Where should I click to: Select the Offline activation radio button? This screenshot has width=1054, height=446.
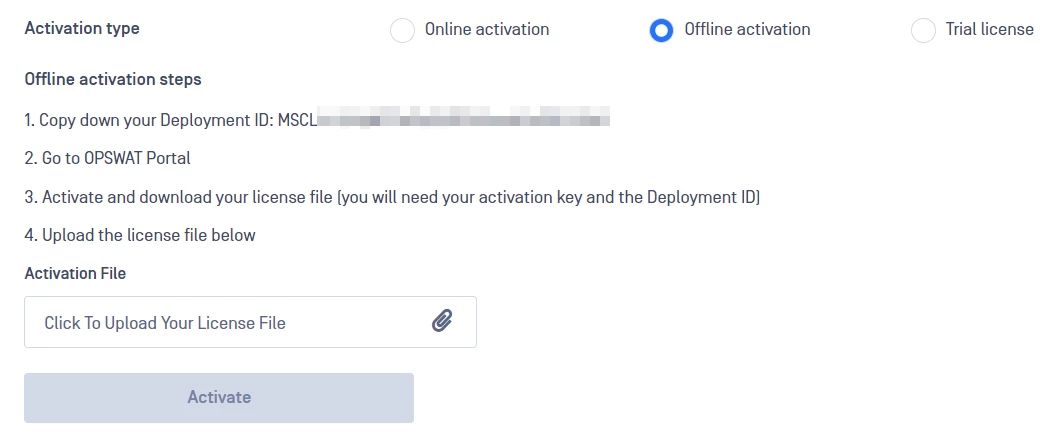(x=661, y=30)
